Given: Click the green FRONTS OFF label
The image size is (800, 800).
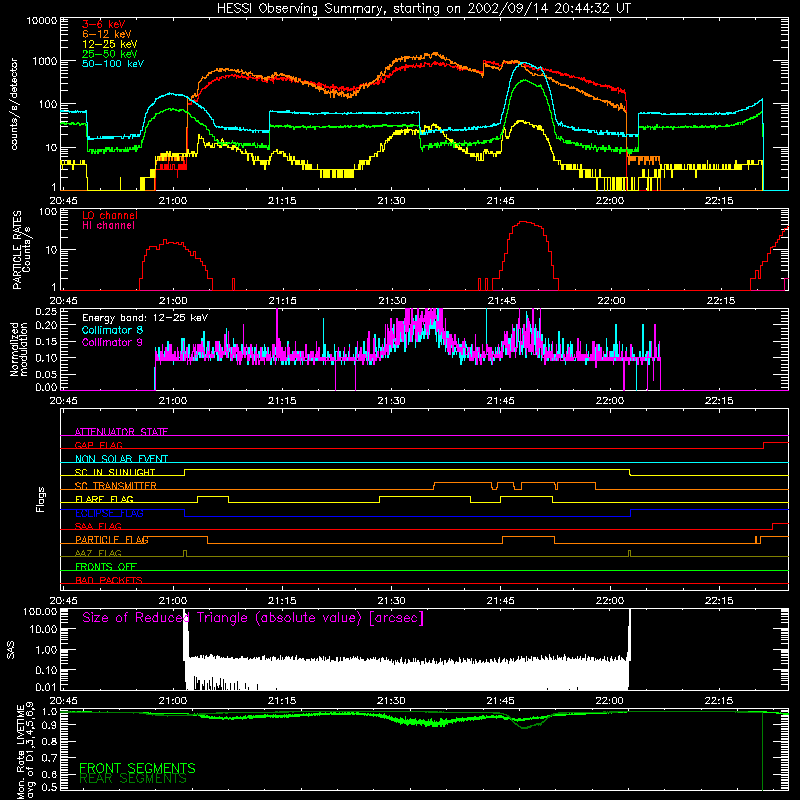Looking at the screenshot, I should coord(106,566).
